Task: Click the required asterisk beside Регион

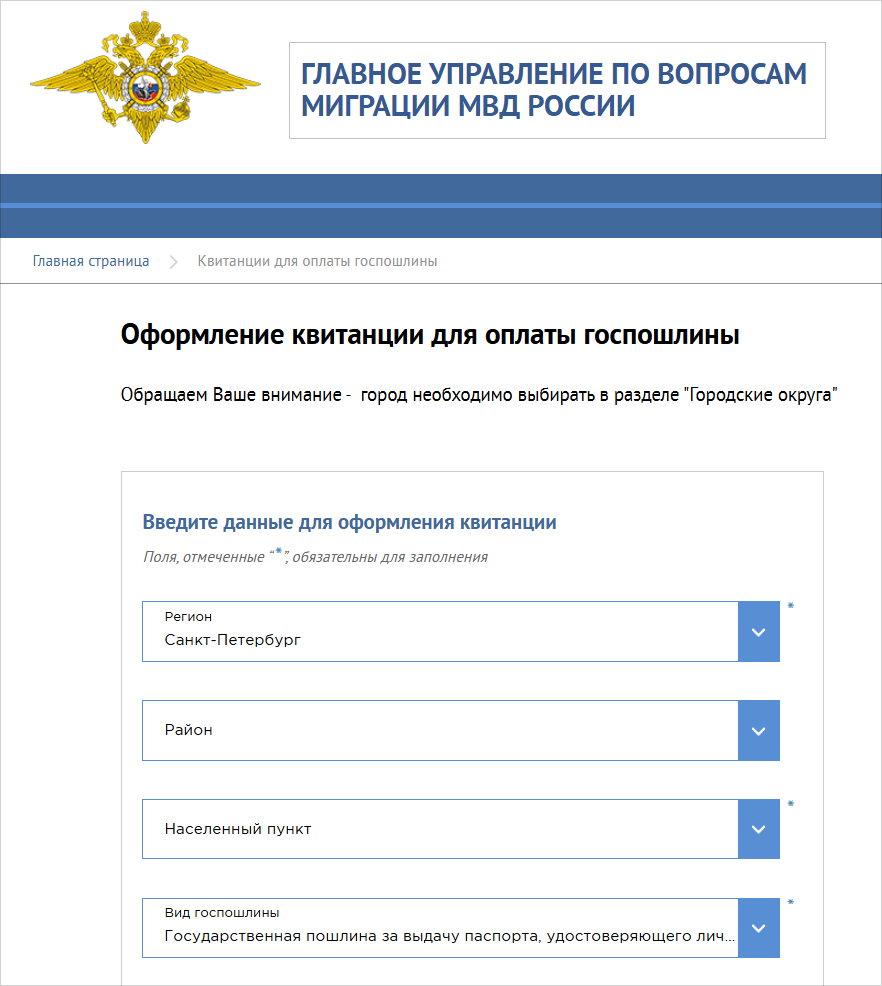Action: coord(791,606)
